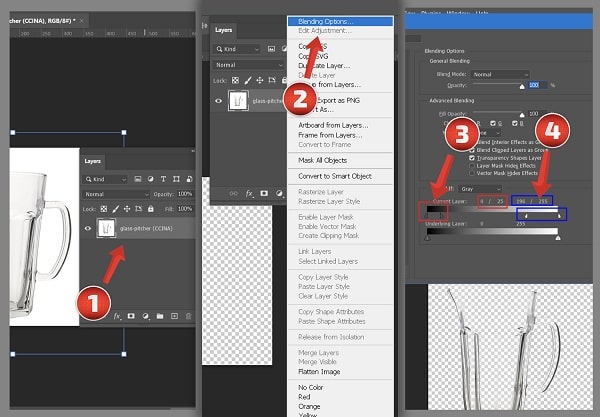
Task: Filter for smart objects in left Layers panel
Action: click(189, 179)
